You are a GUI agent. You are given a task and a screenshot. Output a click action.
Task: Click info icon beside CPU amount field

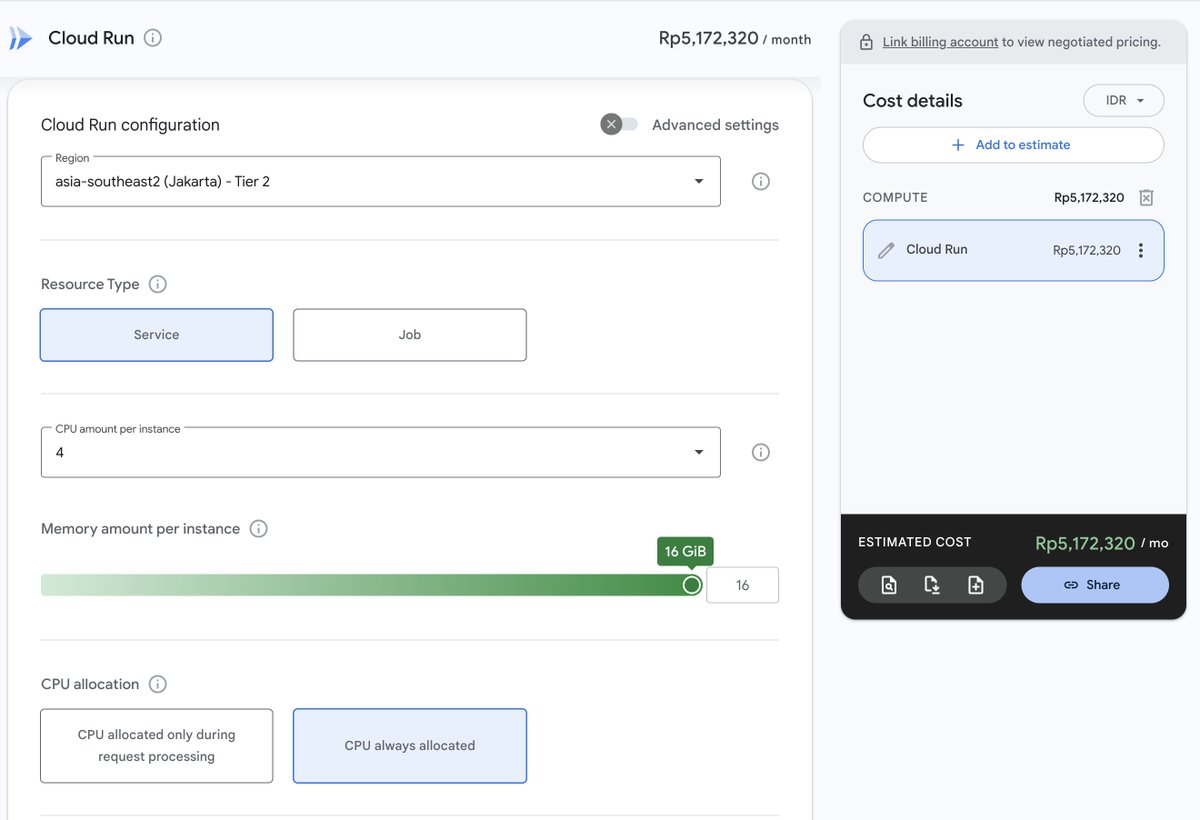[760, 452]
